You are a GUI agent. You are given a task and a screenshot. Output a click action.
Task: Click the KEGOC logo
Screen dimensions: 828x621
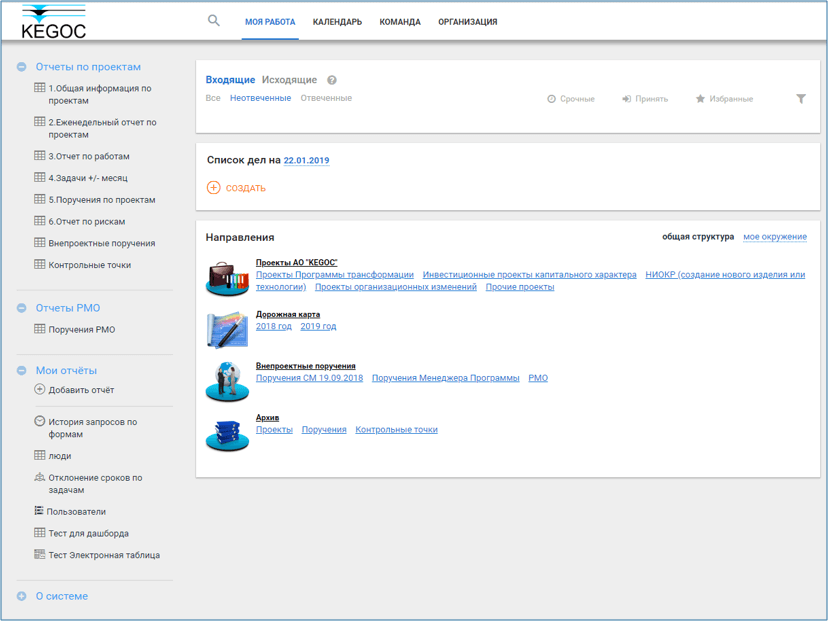pyautogui.click(x=53, y=22)
